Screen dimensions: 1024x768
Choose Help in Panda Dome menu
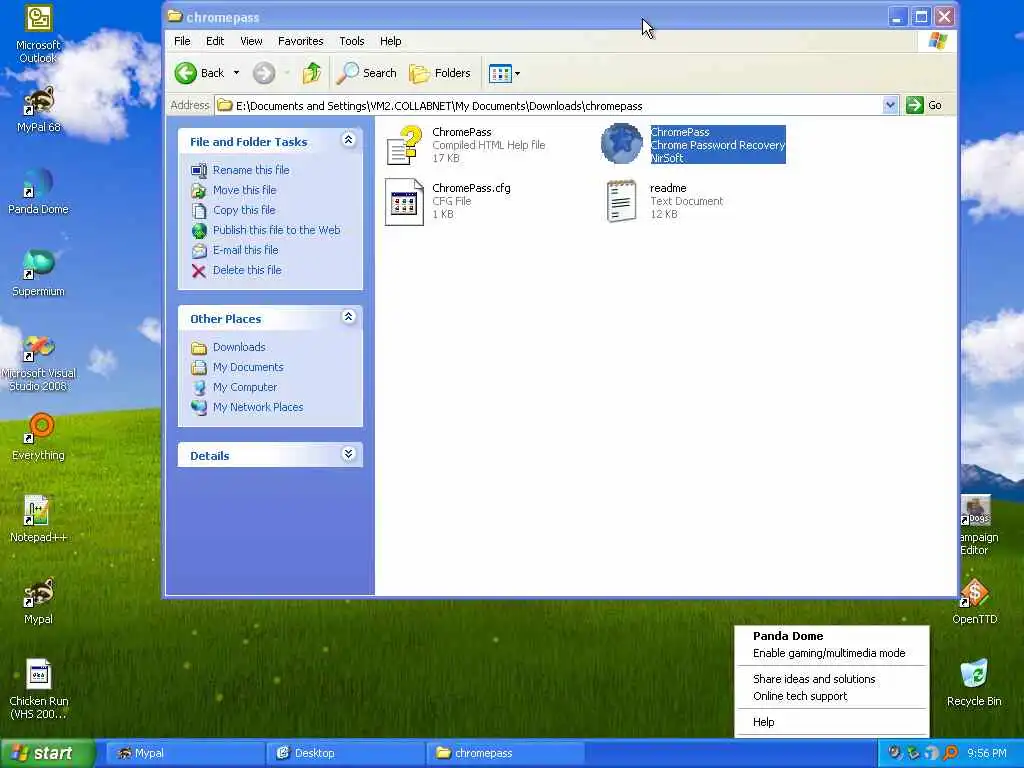tap(763, 722)
